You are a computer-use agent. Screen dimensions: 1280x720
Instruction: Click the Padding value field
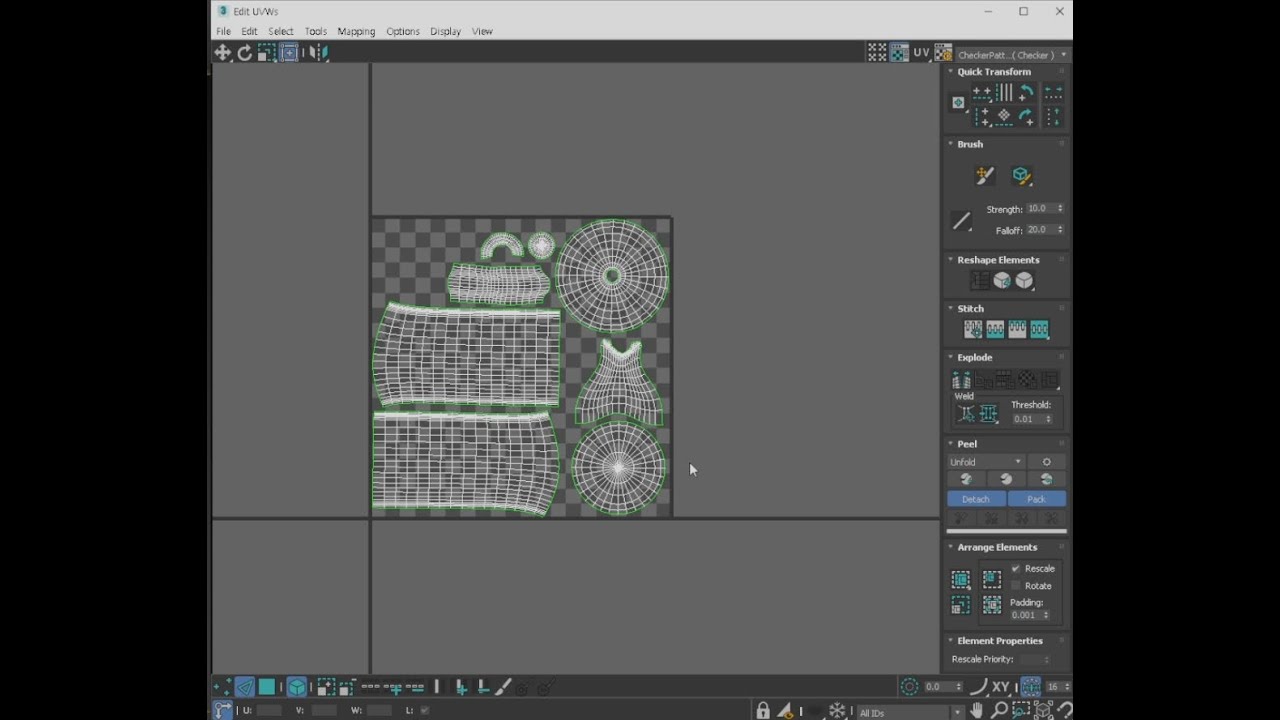(1027, 615)
